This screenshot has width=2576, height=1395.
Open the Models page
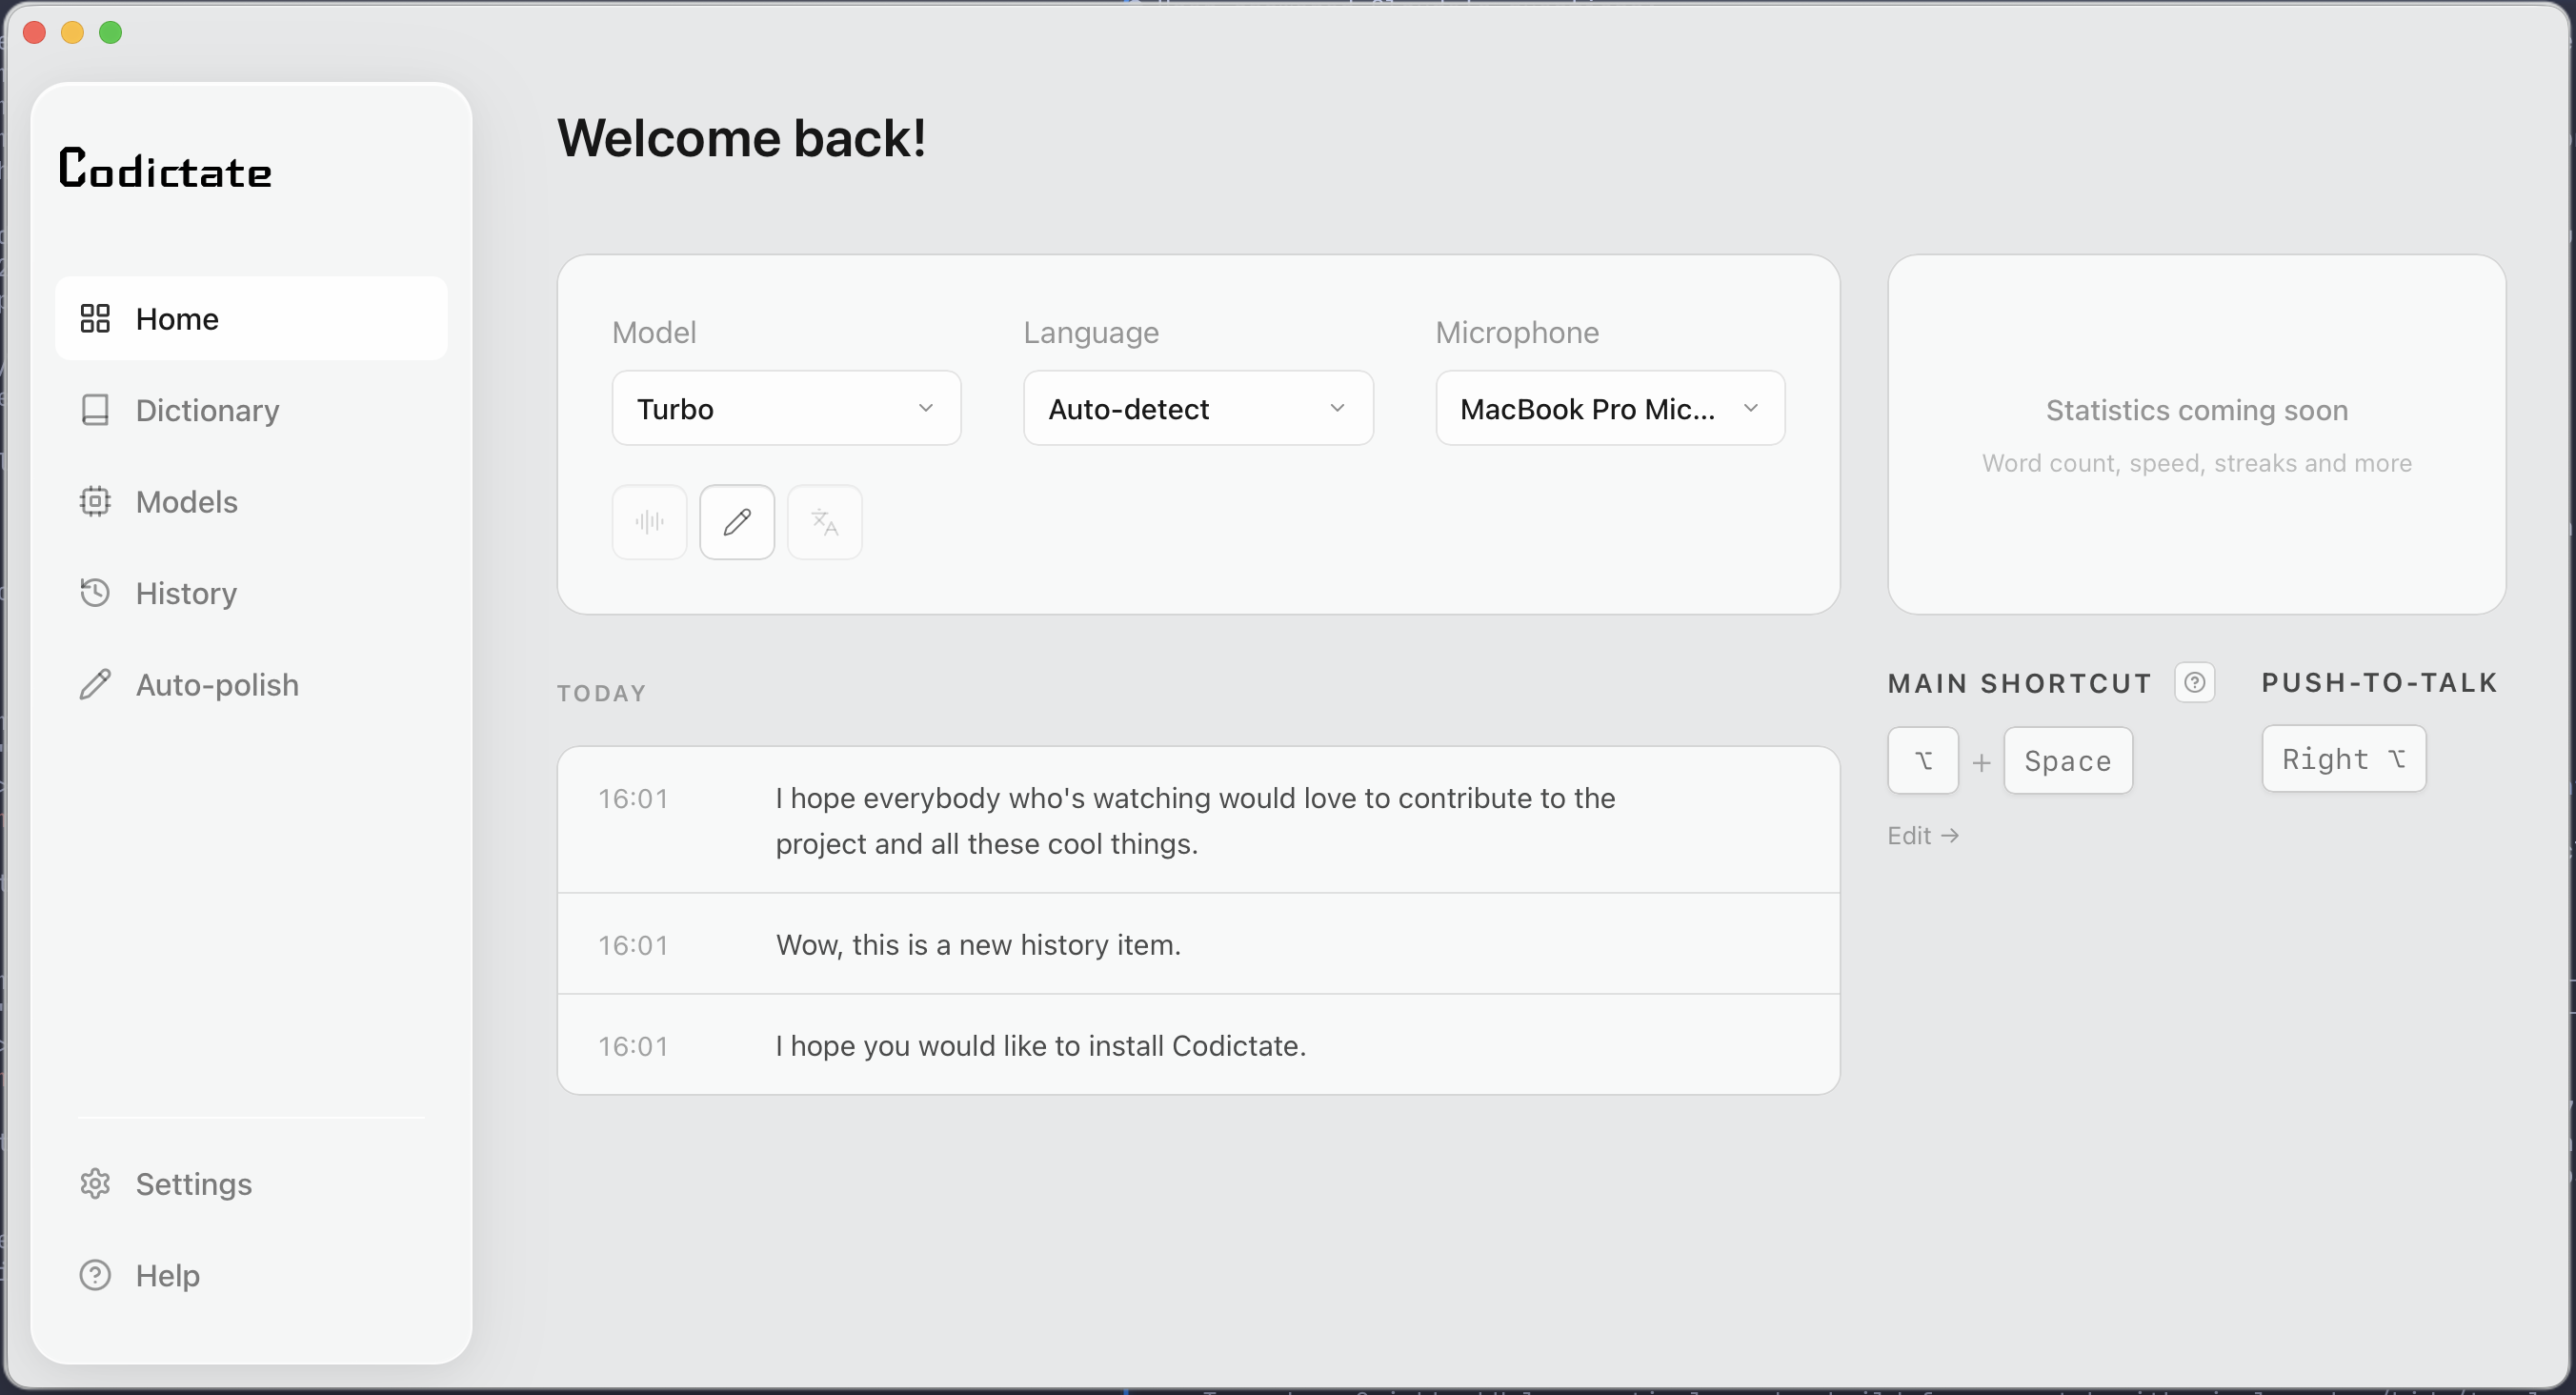coord(251,501)
